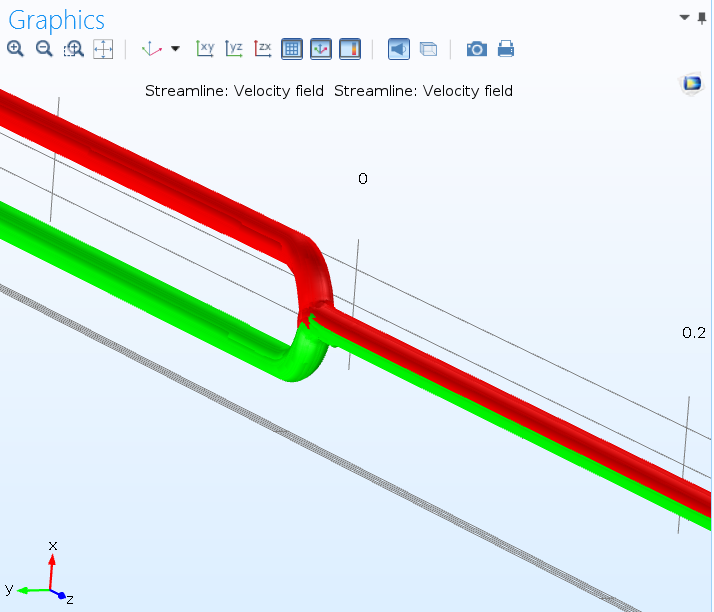Toggle the color legend display

350,48
